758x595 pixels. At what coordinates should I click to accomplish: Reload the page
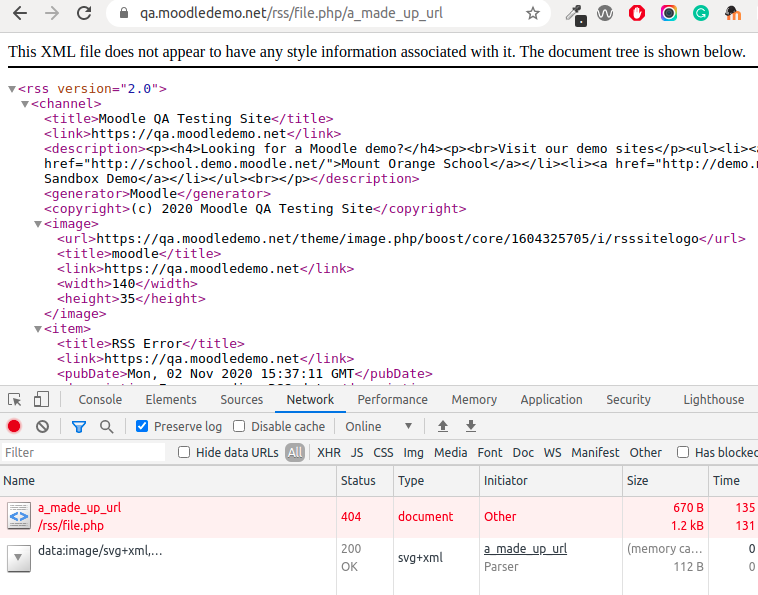[84, 14]
